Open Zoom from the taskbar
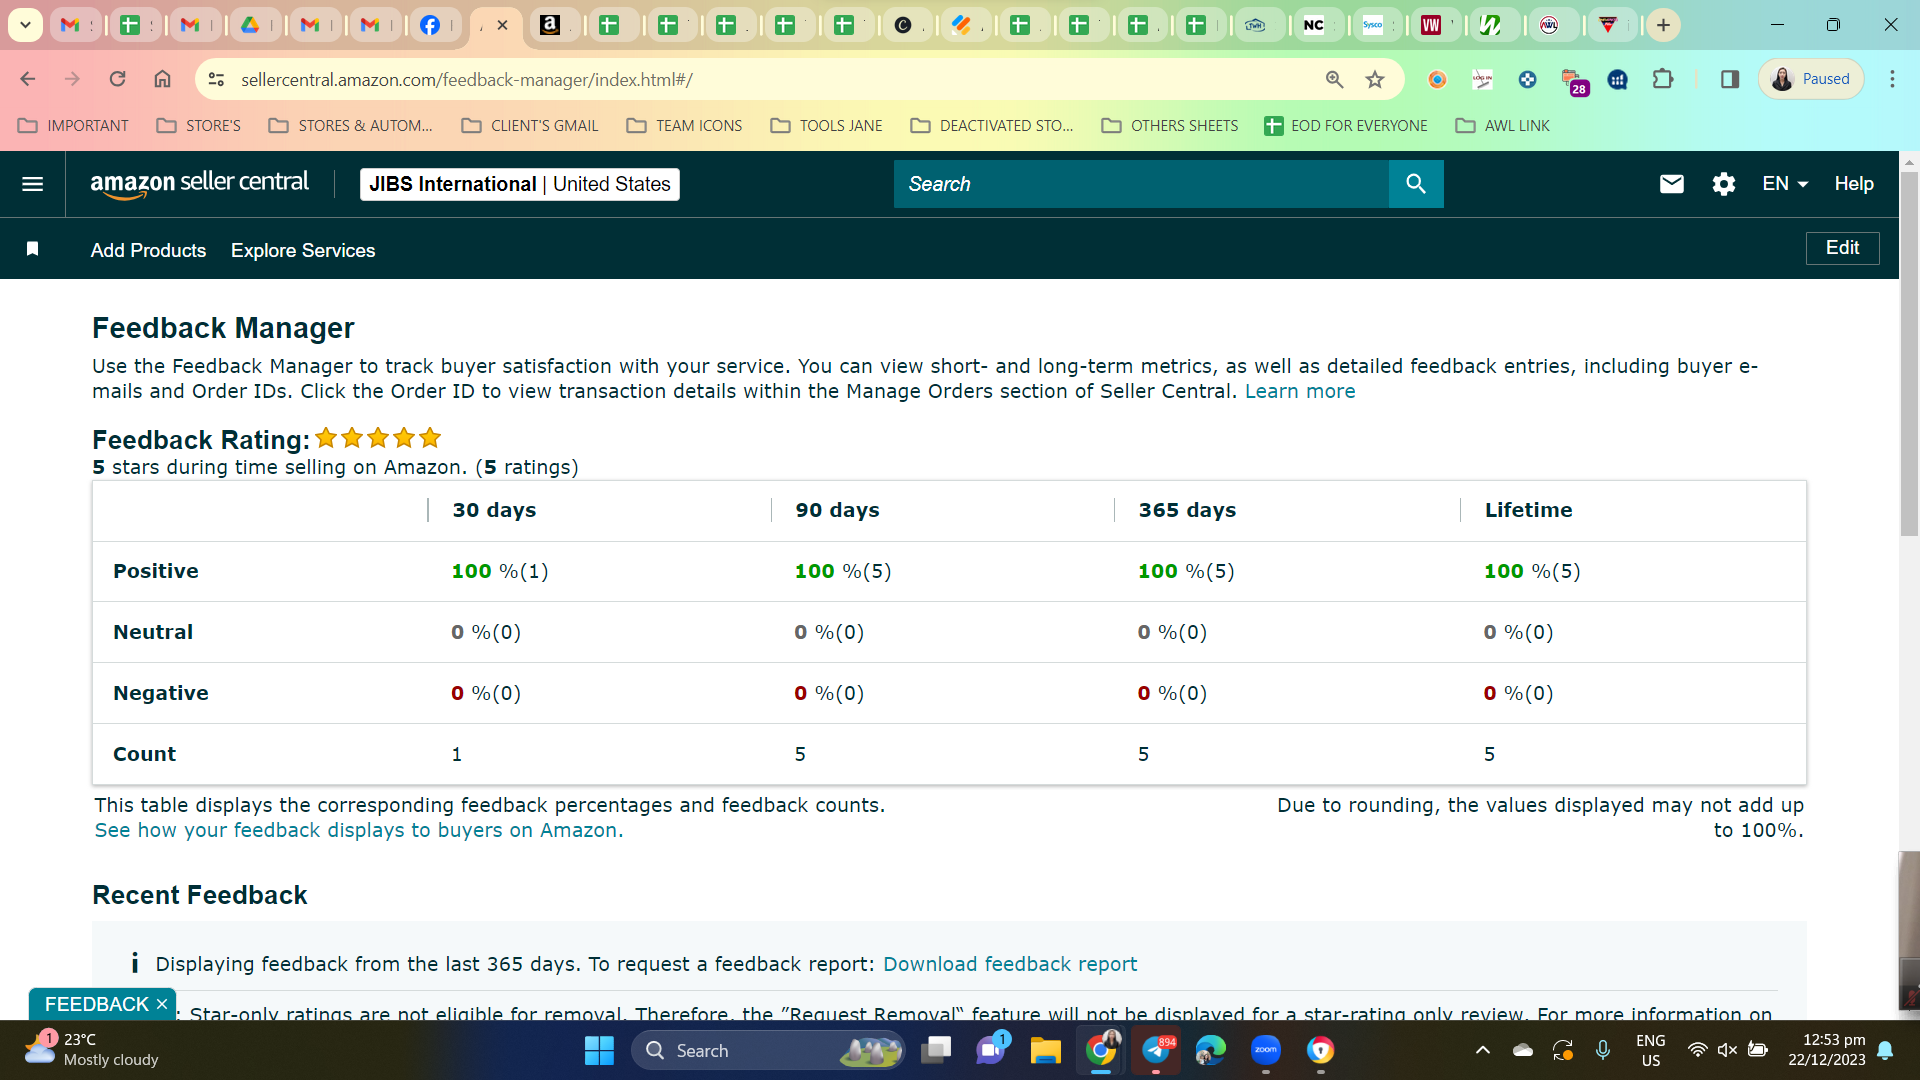The width and height of the screenshot is (1920, 1080). tap(1265, 1050)
